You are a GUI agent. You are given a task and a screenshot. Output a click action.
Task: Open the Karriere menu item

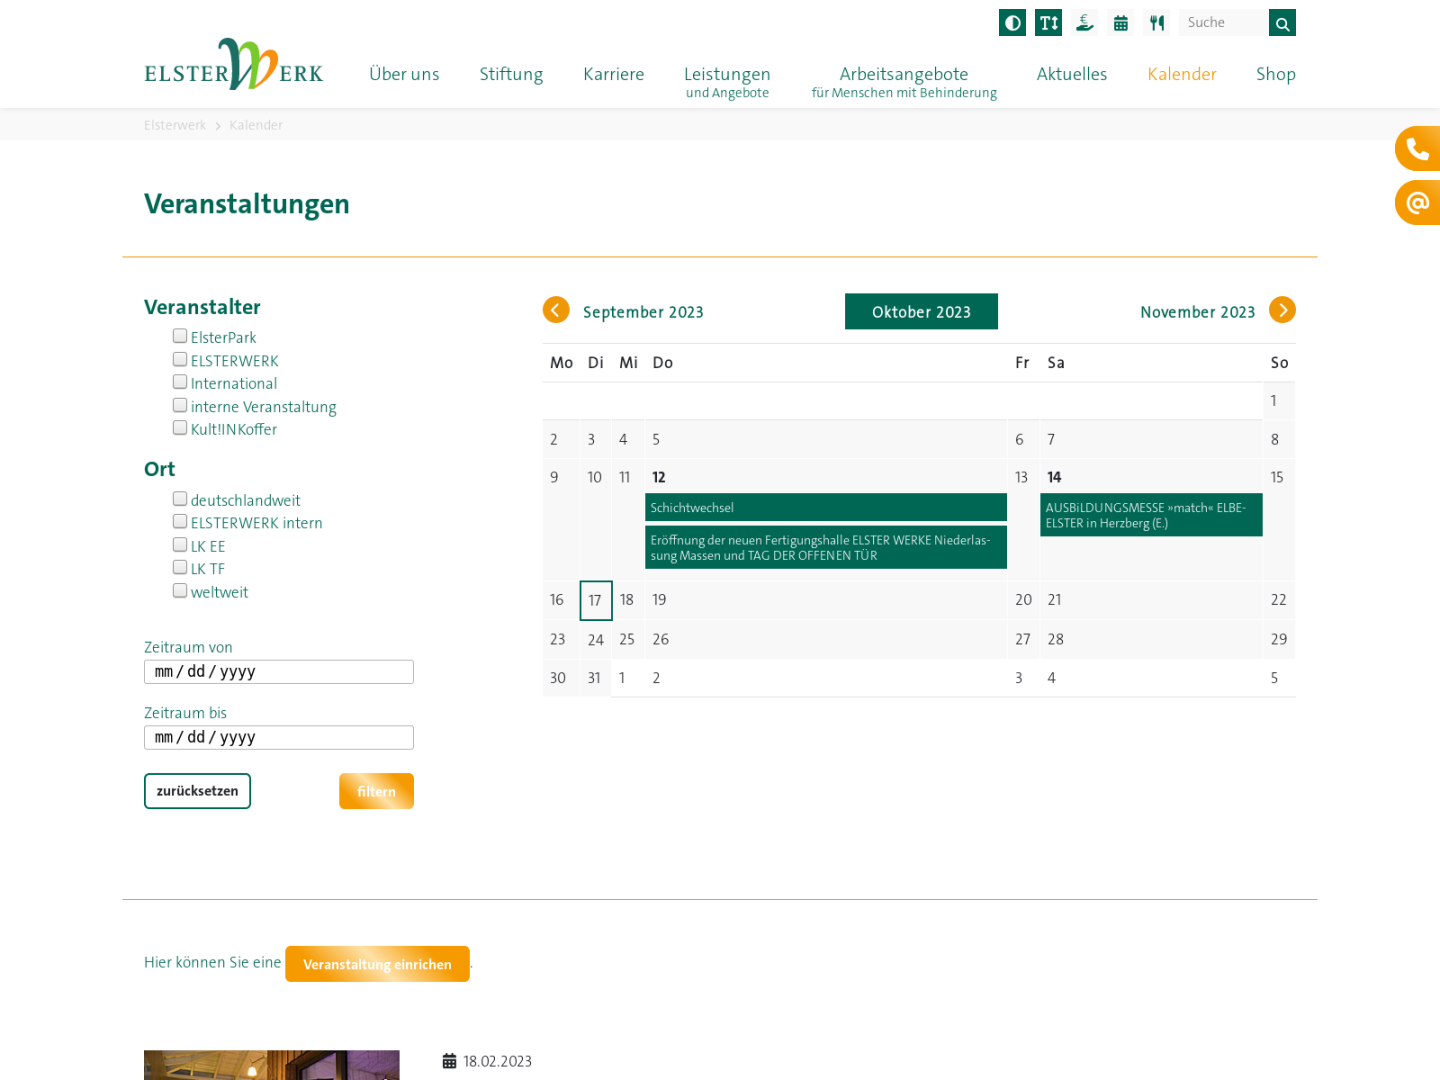(613, 74)
